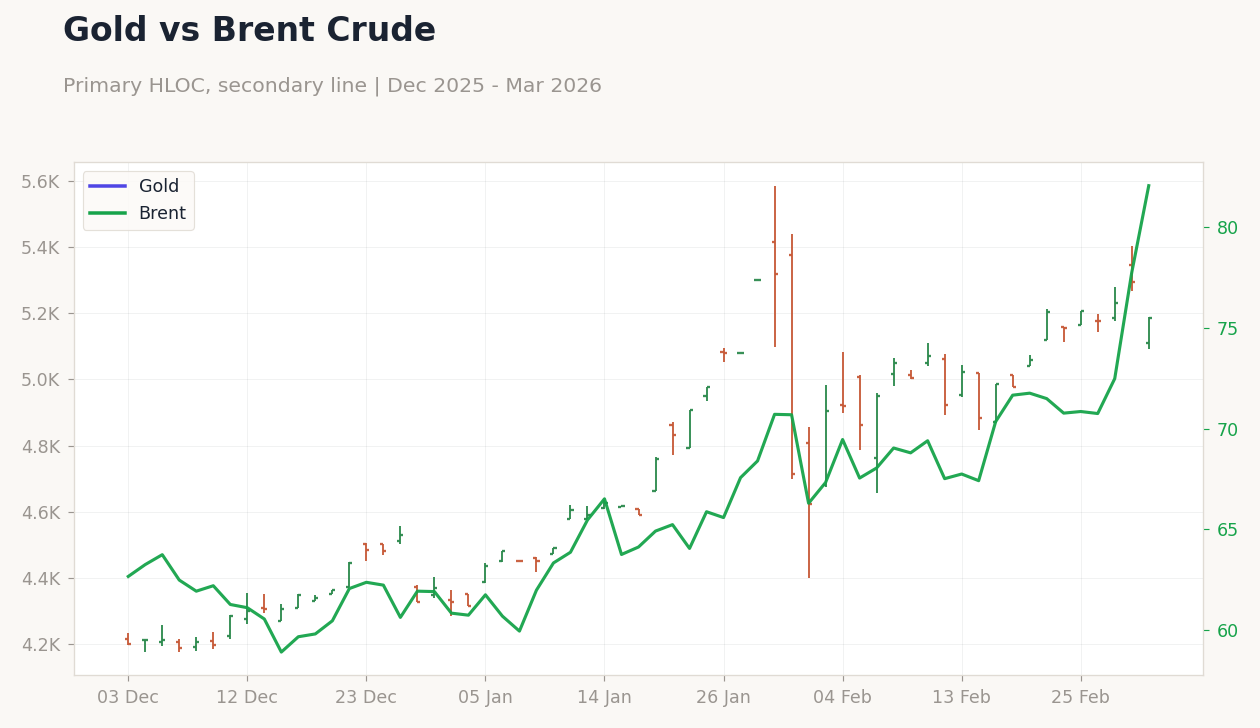This screenshot has width=1260, height=728.
Task: Click the 5.2K left axis label
Action: (x=40, y=313)
